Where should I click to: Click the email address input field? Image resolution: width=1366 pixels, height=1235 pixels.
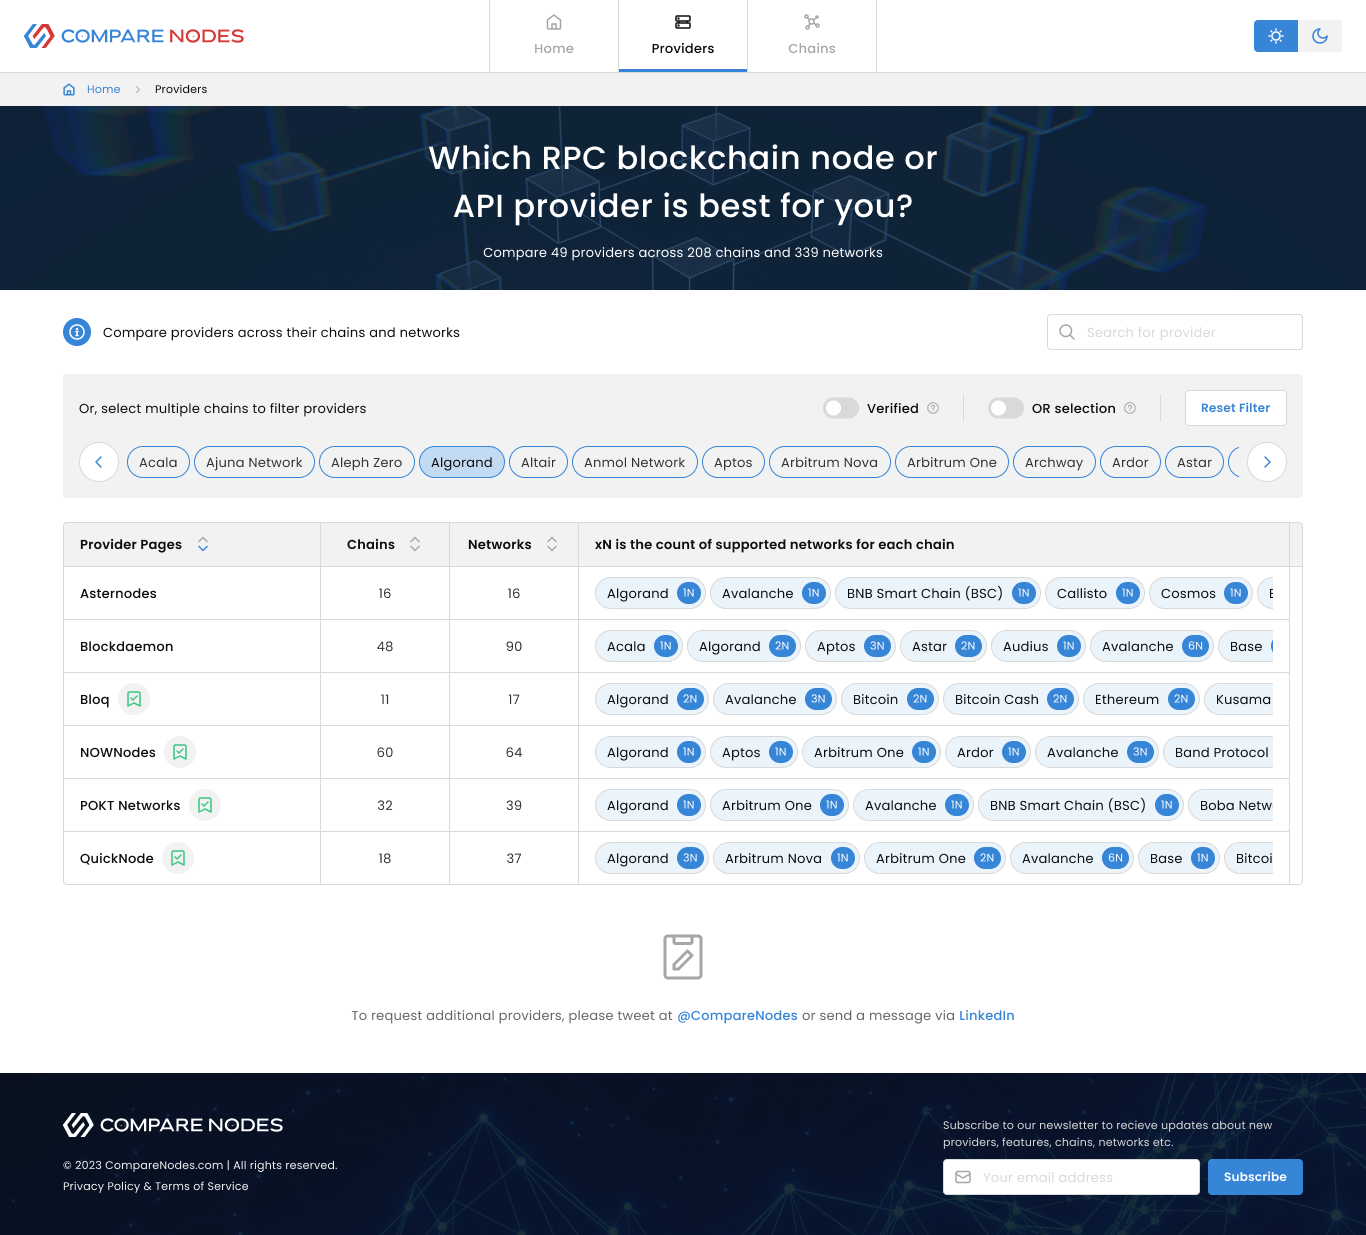tap(1071, 1177)
